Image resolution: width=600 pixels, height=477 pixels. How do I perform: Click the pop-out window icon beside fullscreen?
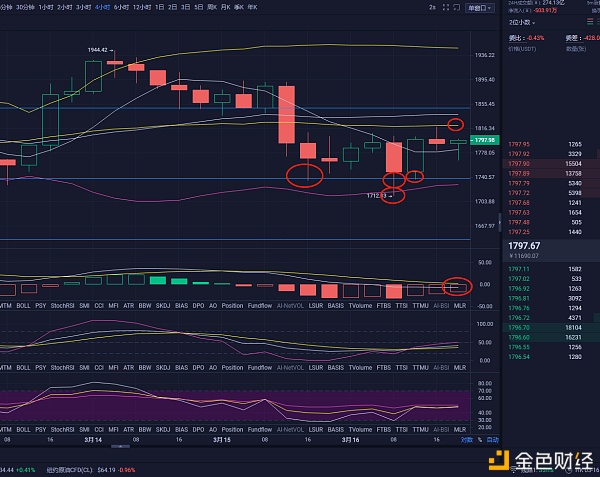click(457, 7)
